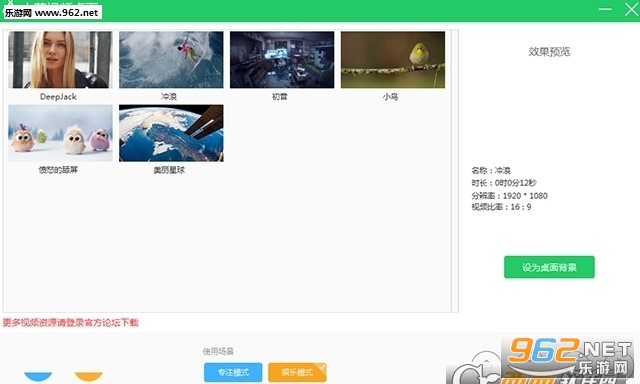Click the 美丽星球 caption text

coord(169,170)
